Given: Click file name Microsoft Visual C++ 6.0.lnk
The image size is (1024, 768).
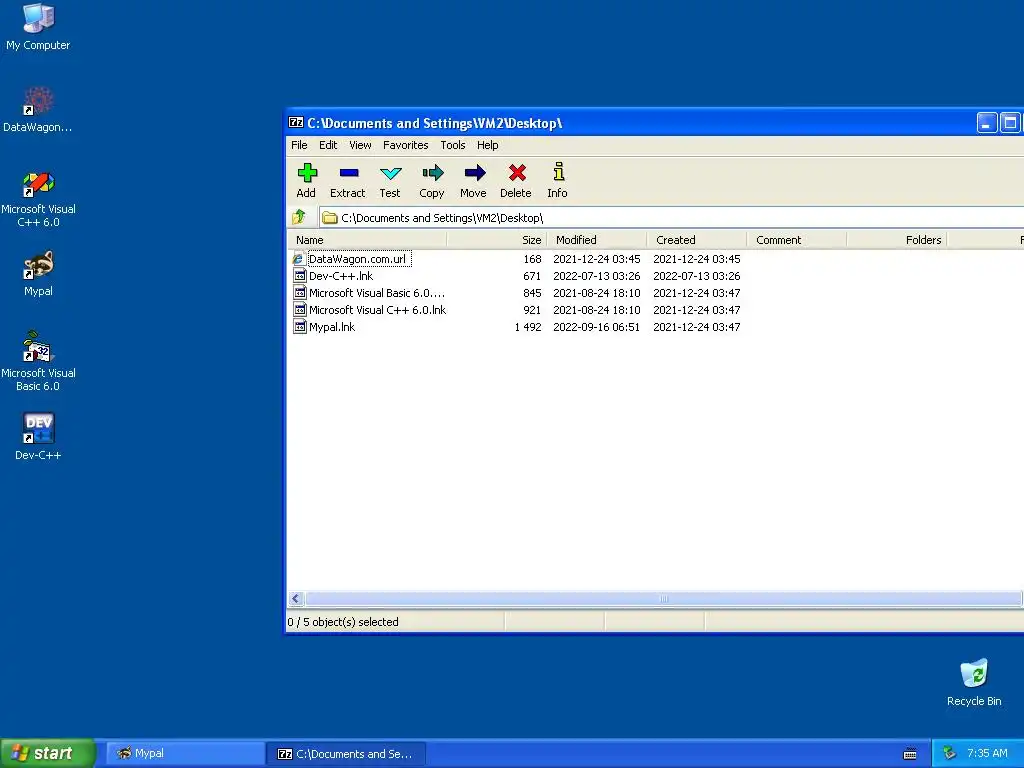Looking at the screenshot, I should pyautogui.click(x=377, y=310).
